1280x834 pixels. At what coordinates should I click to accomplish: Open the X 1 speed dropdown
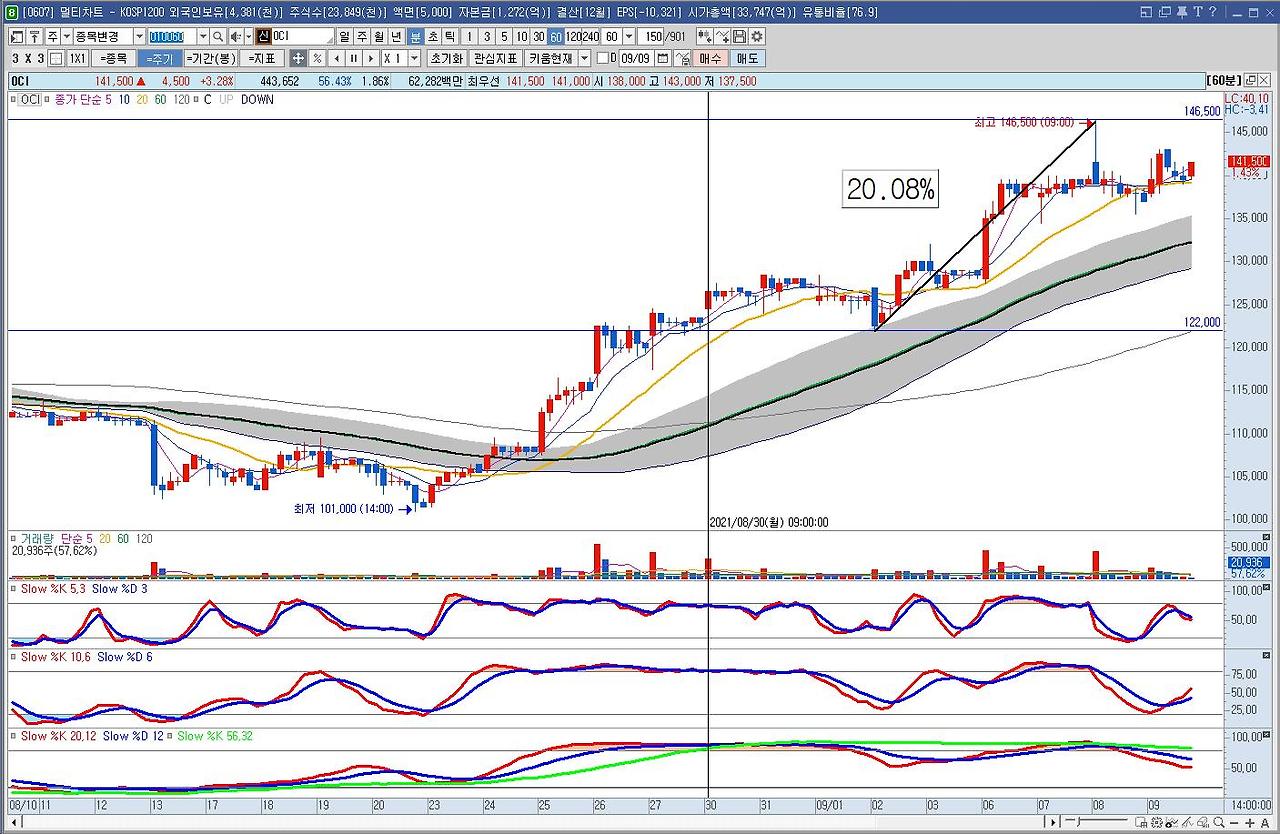pyautogui.click(x=414, y=59)
